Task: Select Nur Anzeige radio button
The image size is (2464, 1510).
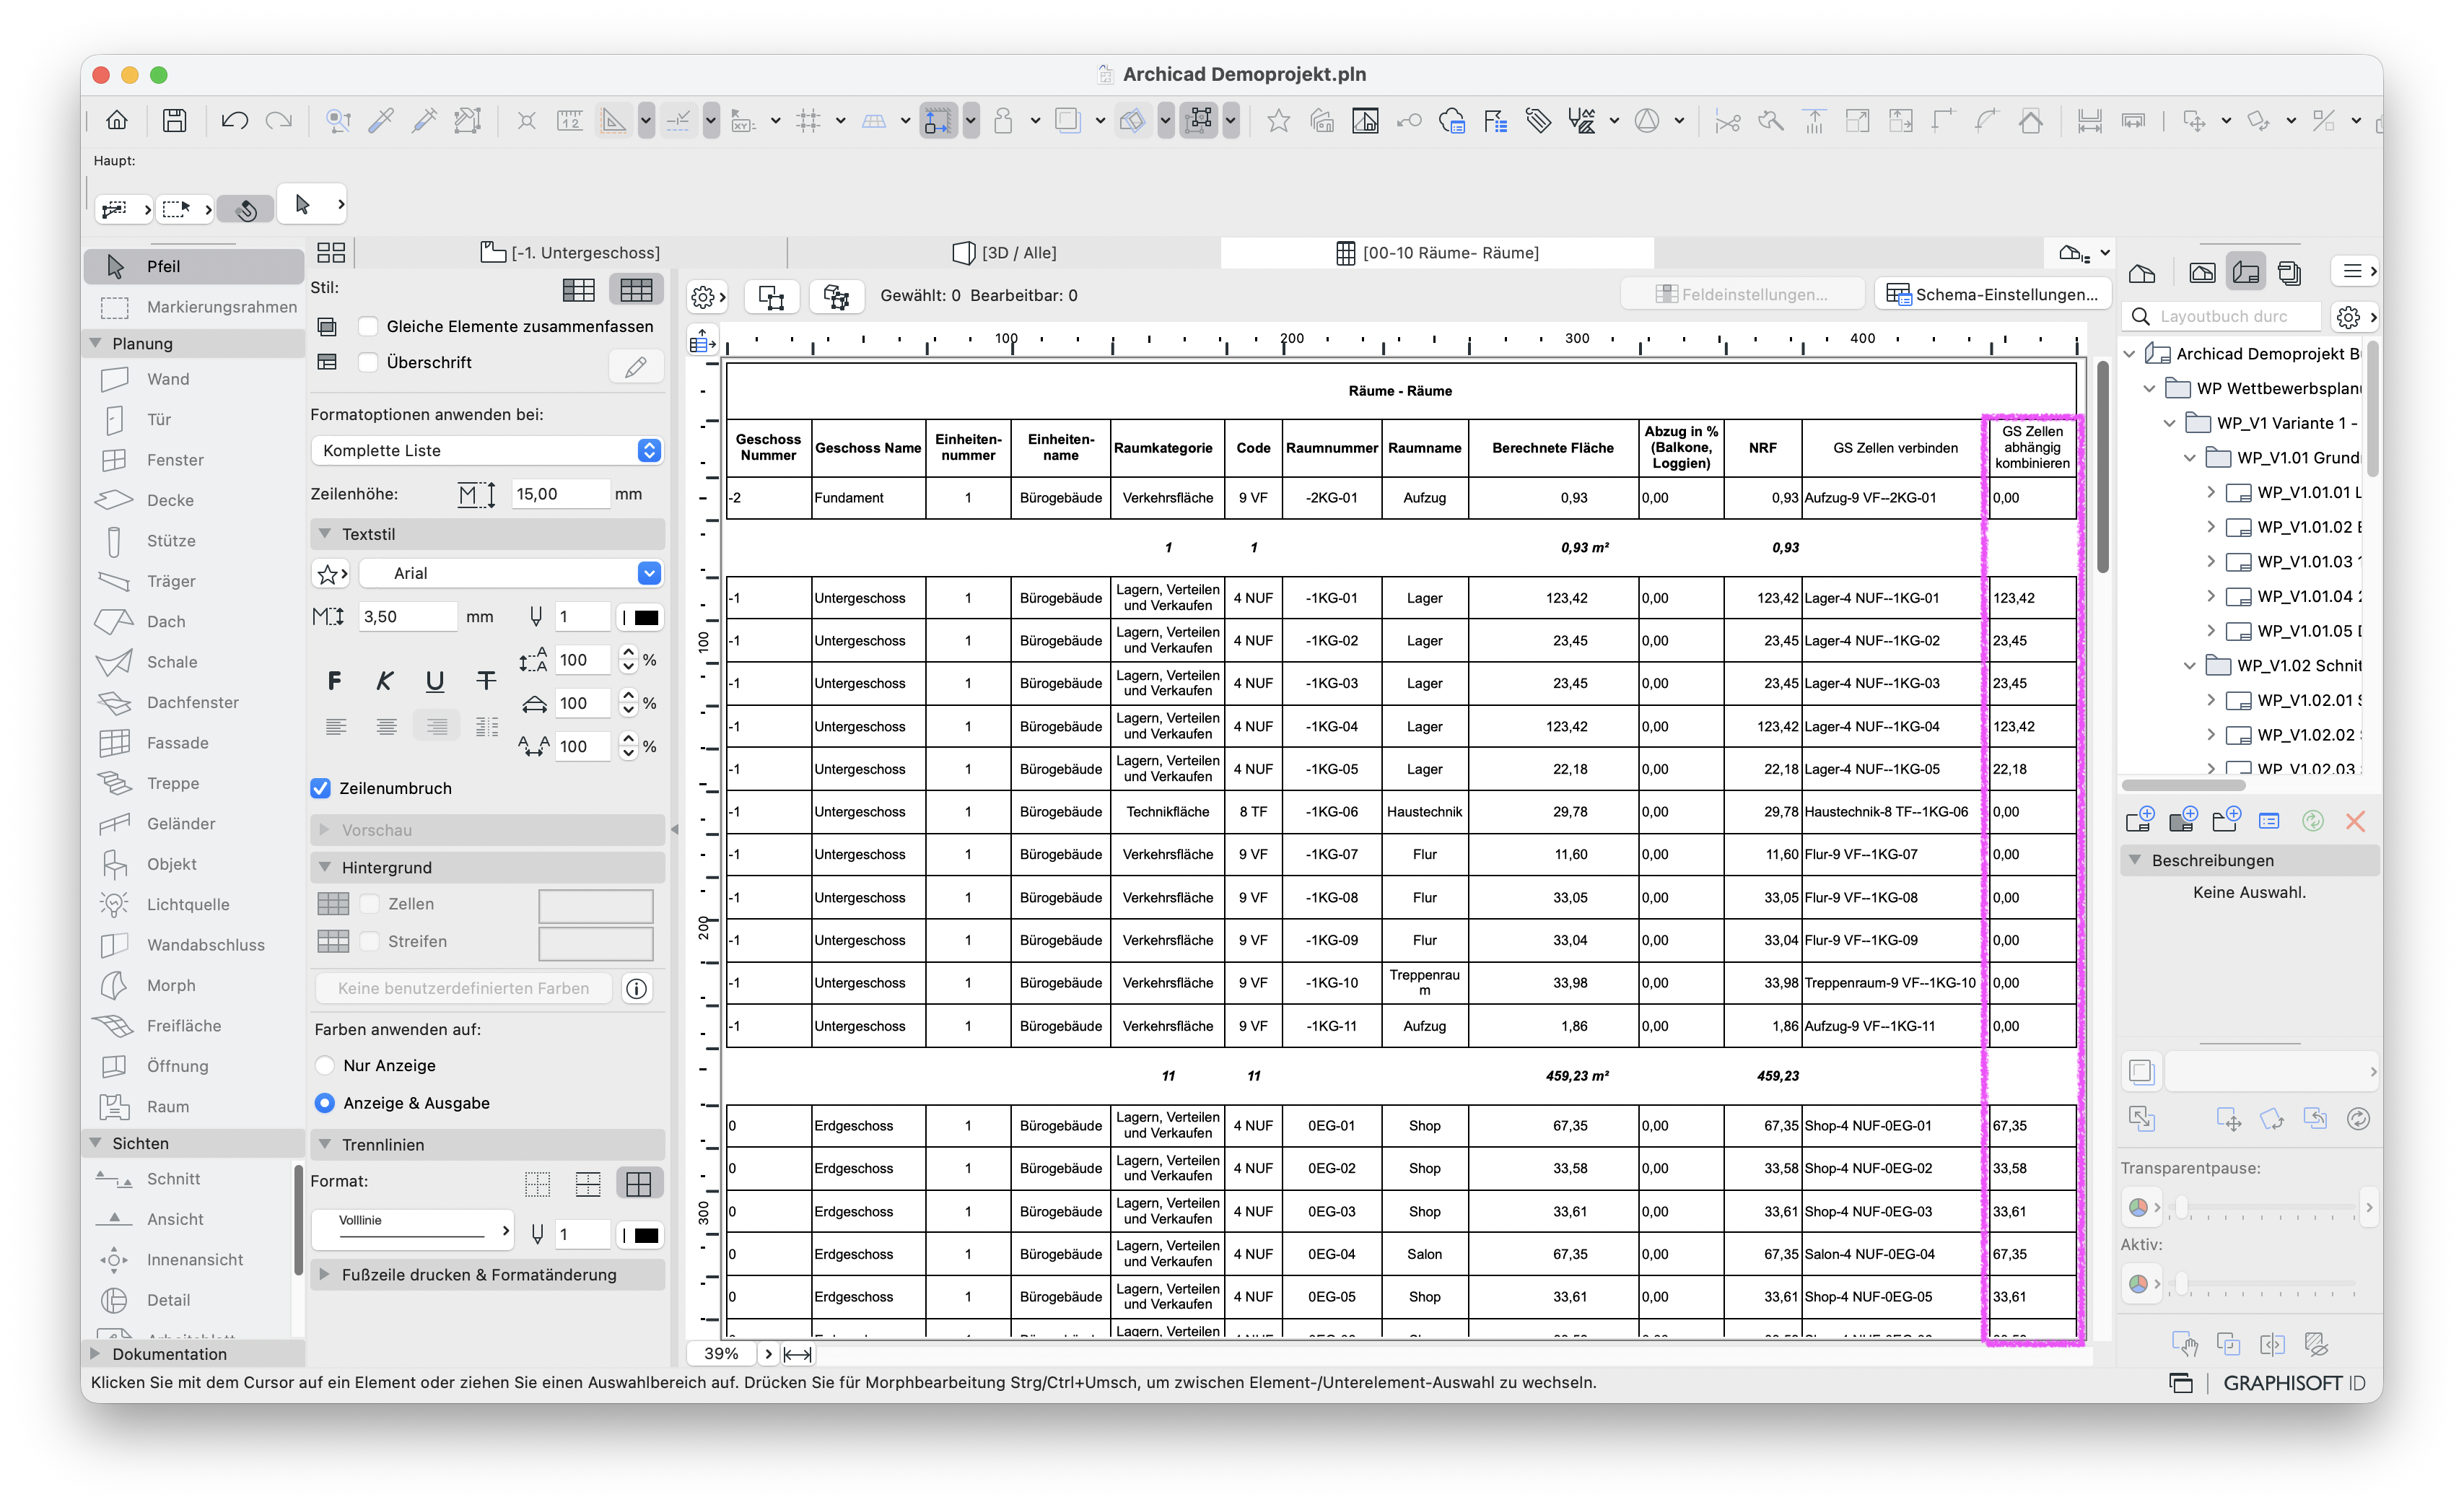Action: click(x=325, y=1065)
